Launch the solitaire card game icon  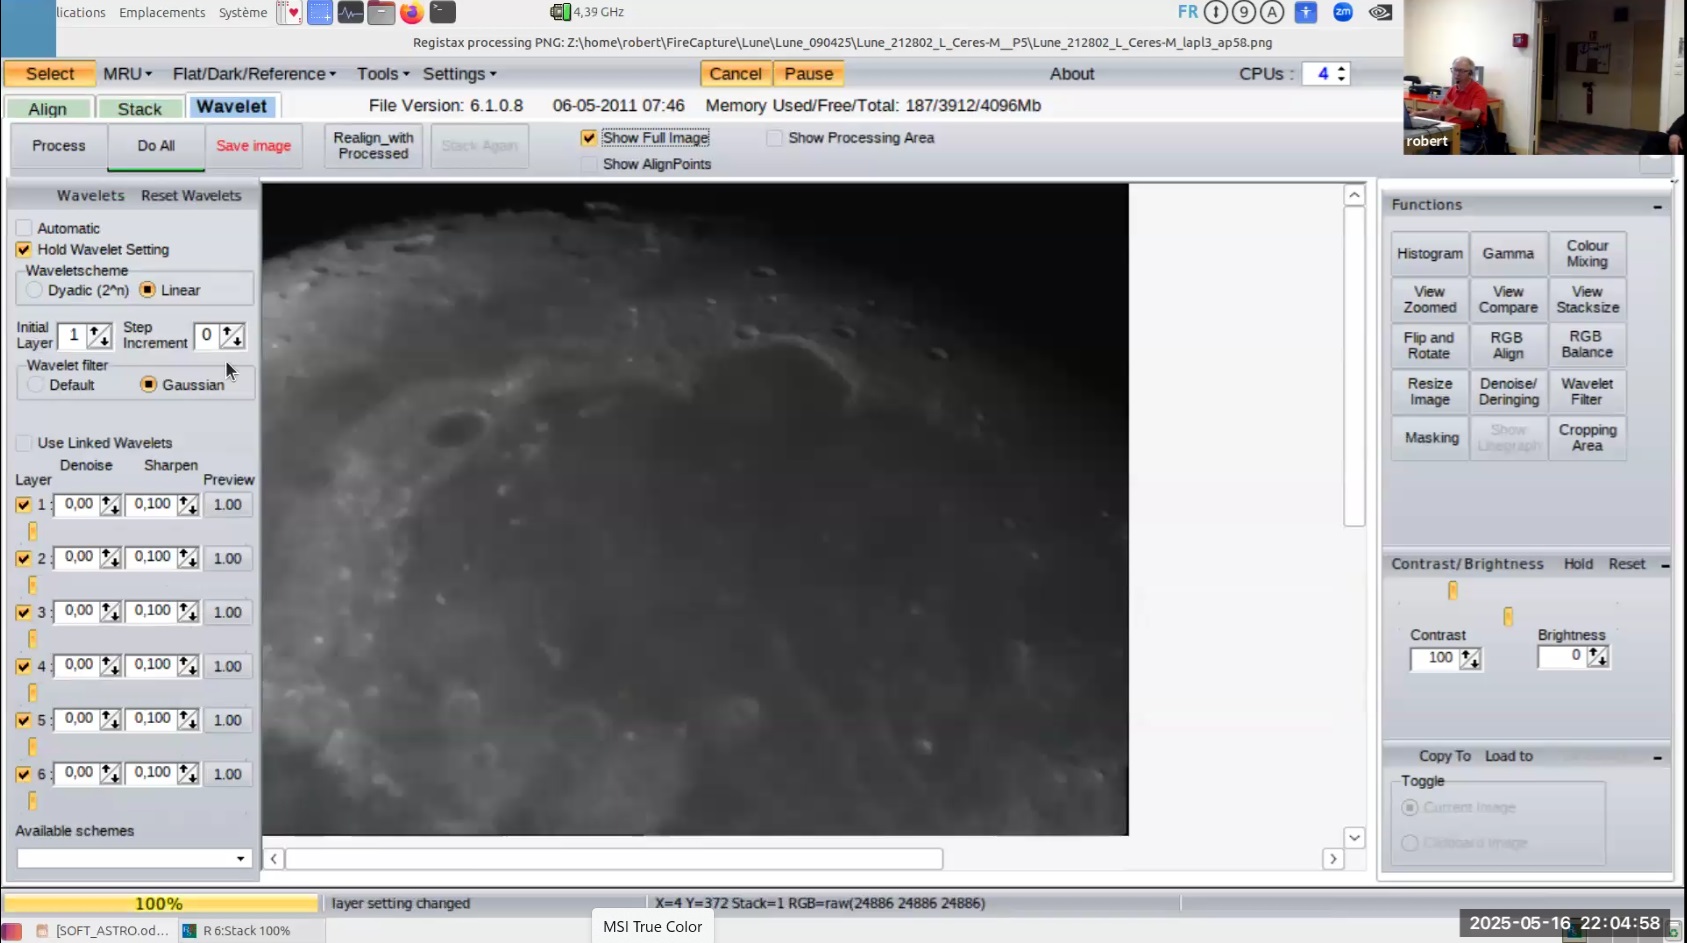(x=289, y=13)
